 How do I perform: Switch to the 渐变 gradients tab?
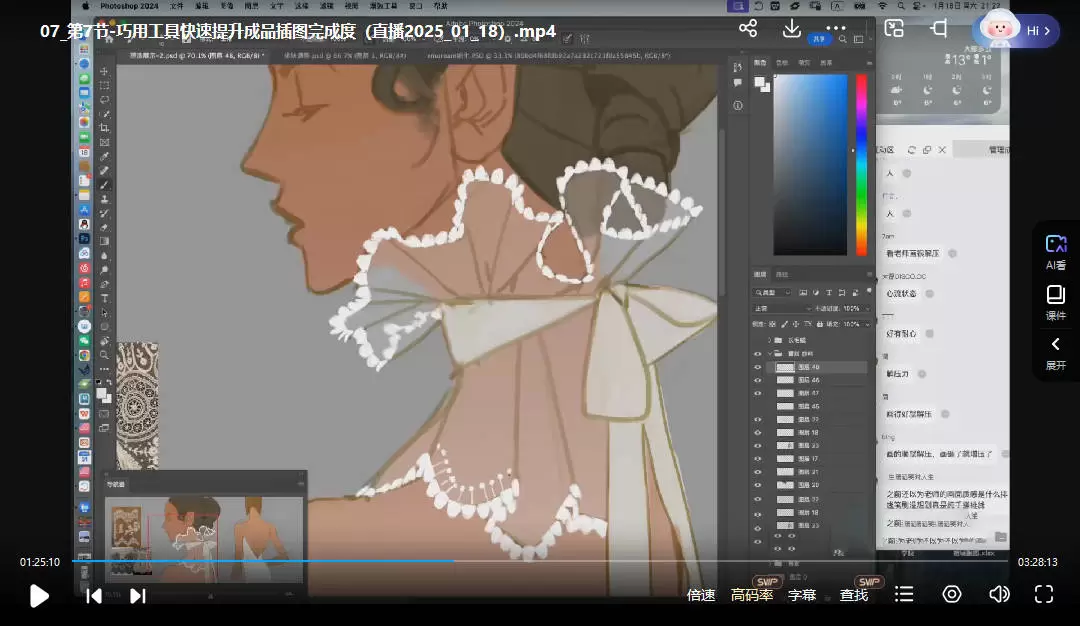click(804, 63)
